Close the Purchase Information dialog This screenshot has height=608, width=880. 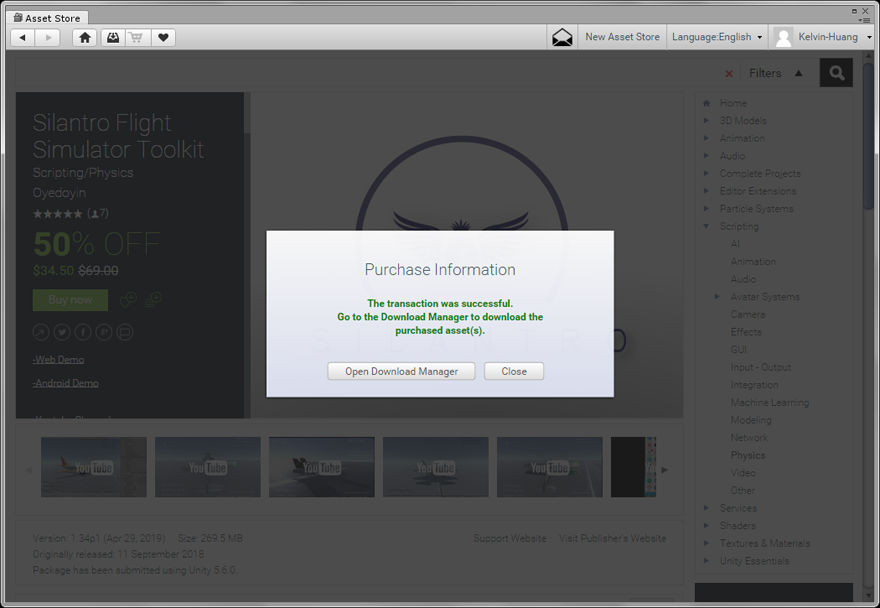514,371
